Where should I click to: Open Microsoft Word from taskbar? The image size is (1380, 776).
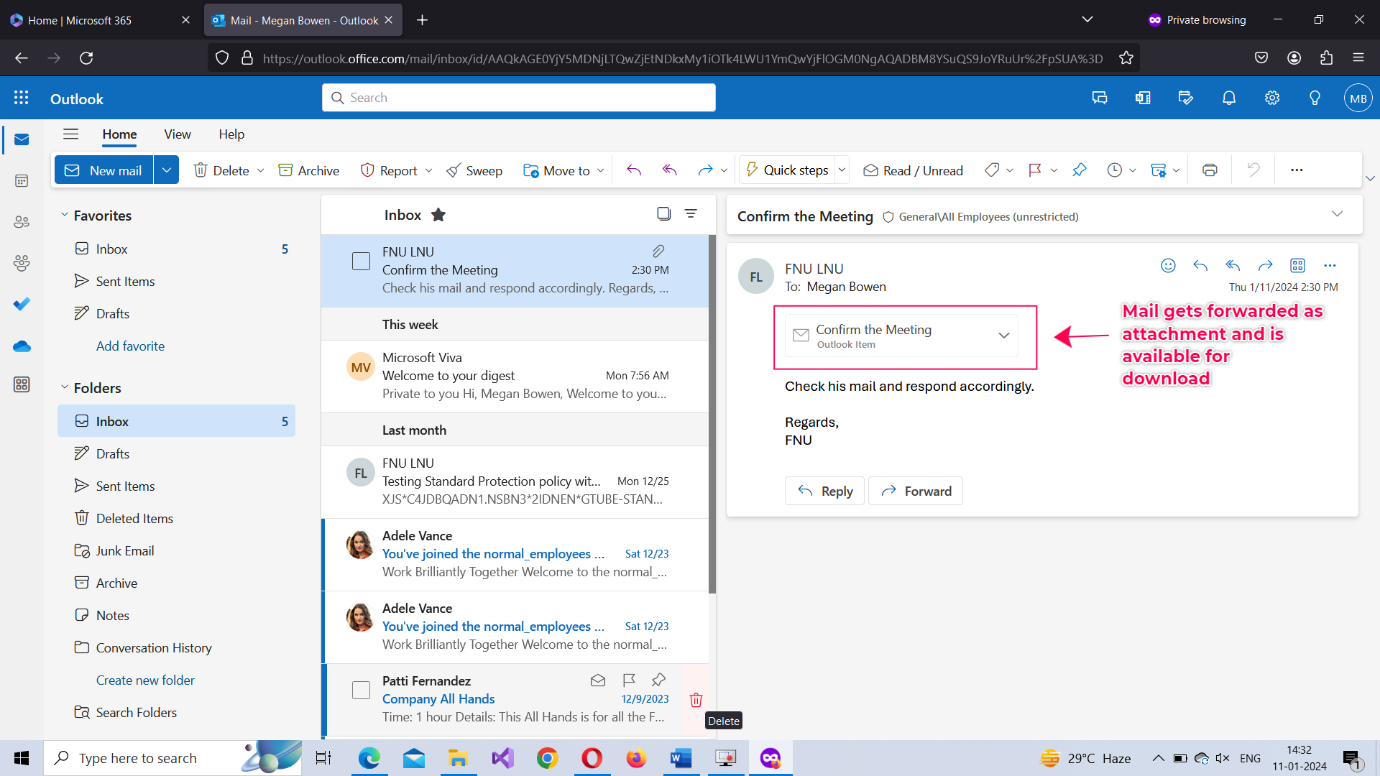(x=681, y=758)
